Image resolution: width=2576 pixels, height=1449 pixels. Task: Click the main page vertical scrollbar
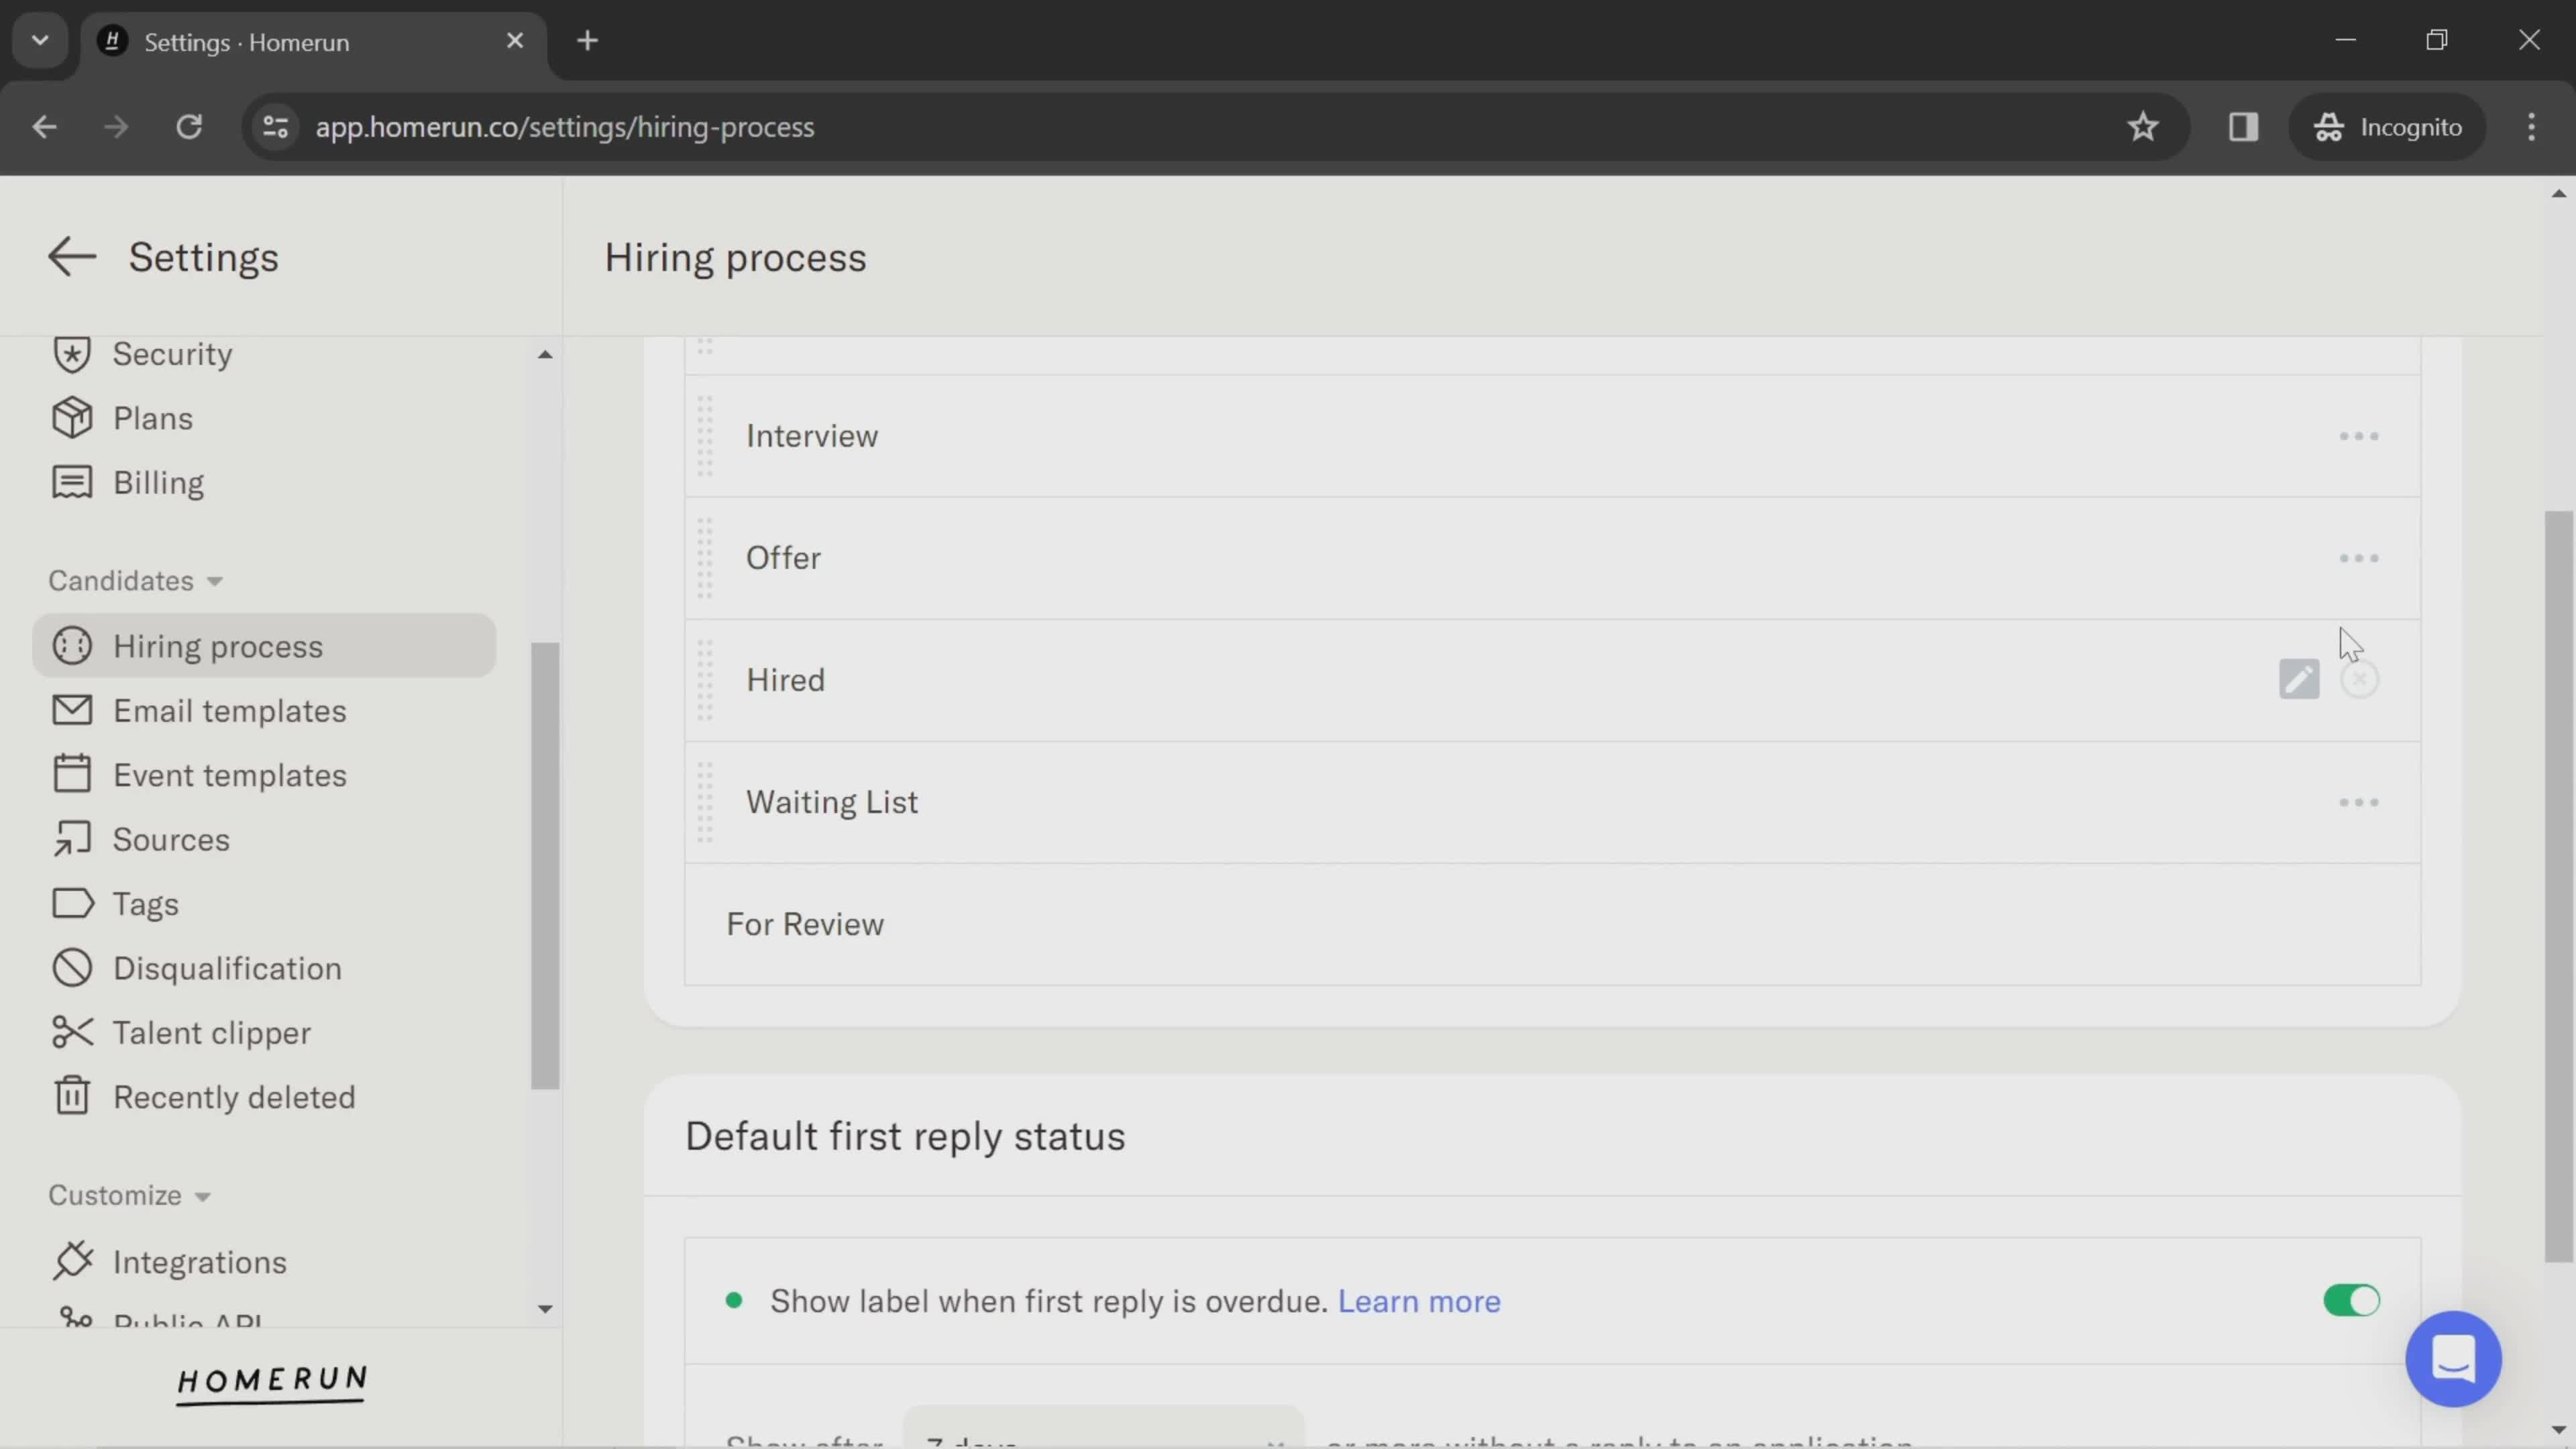point(2558,886)
